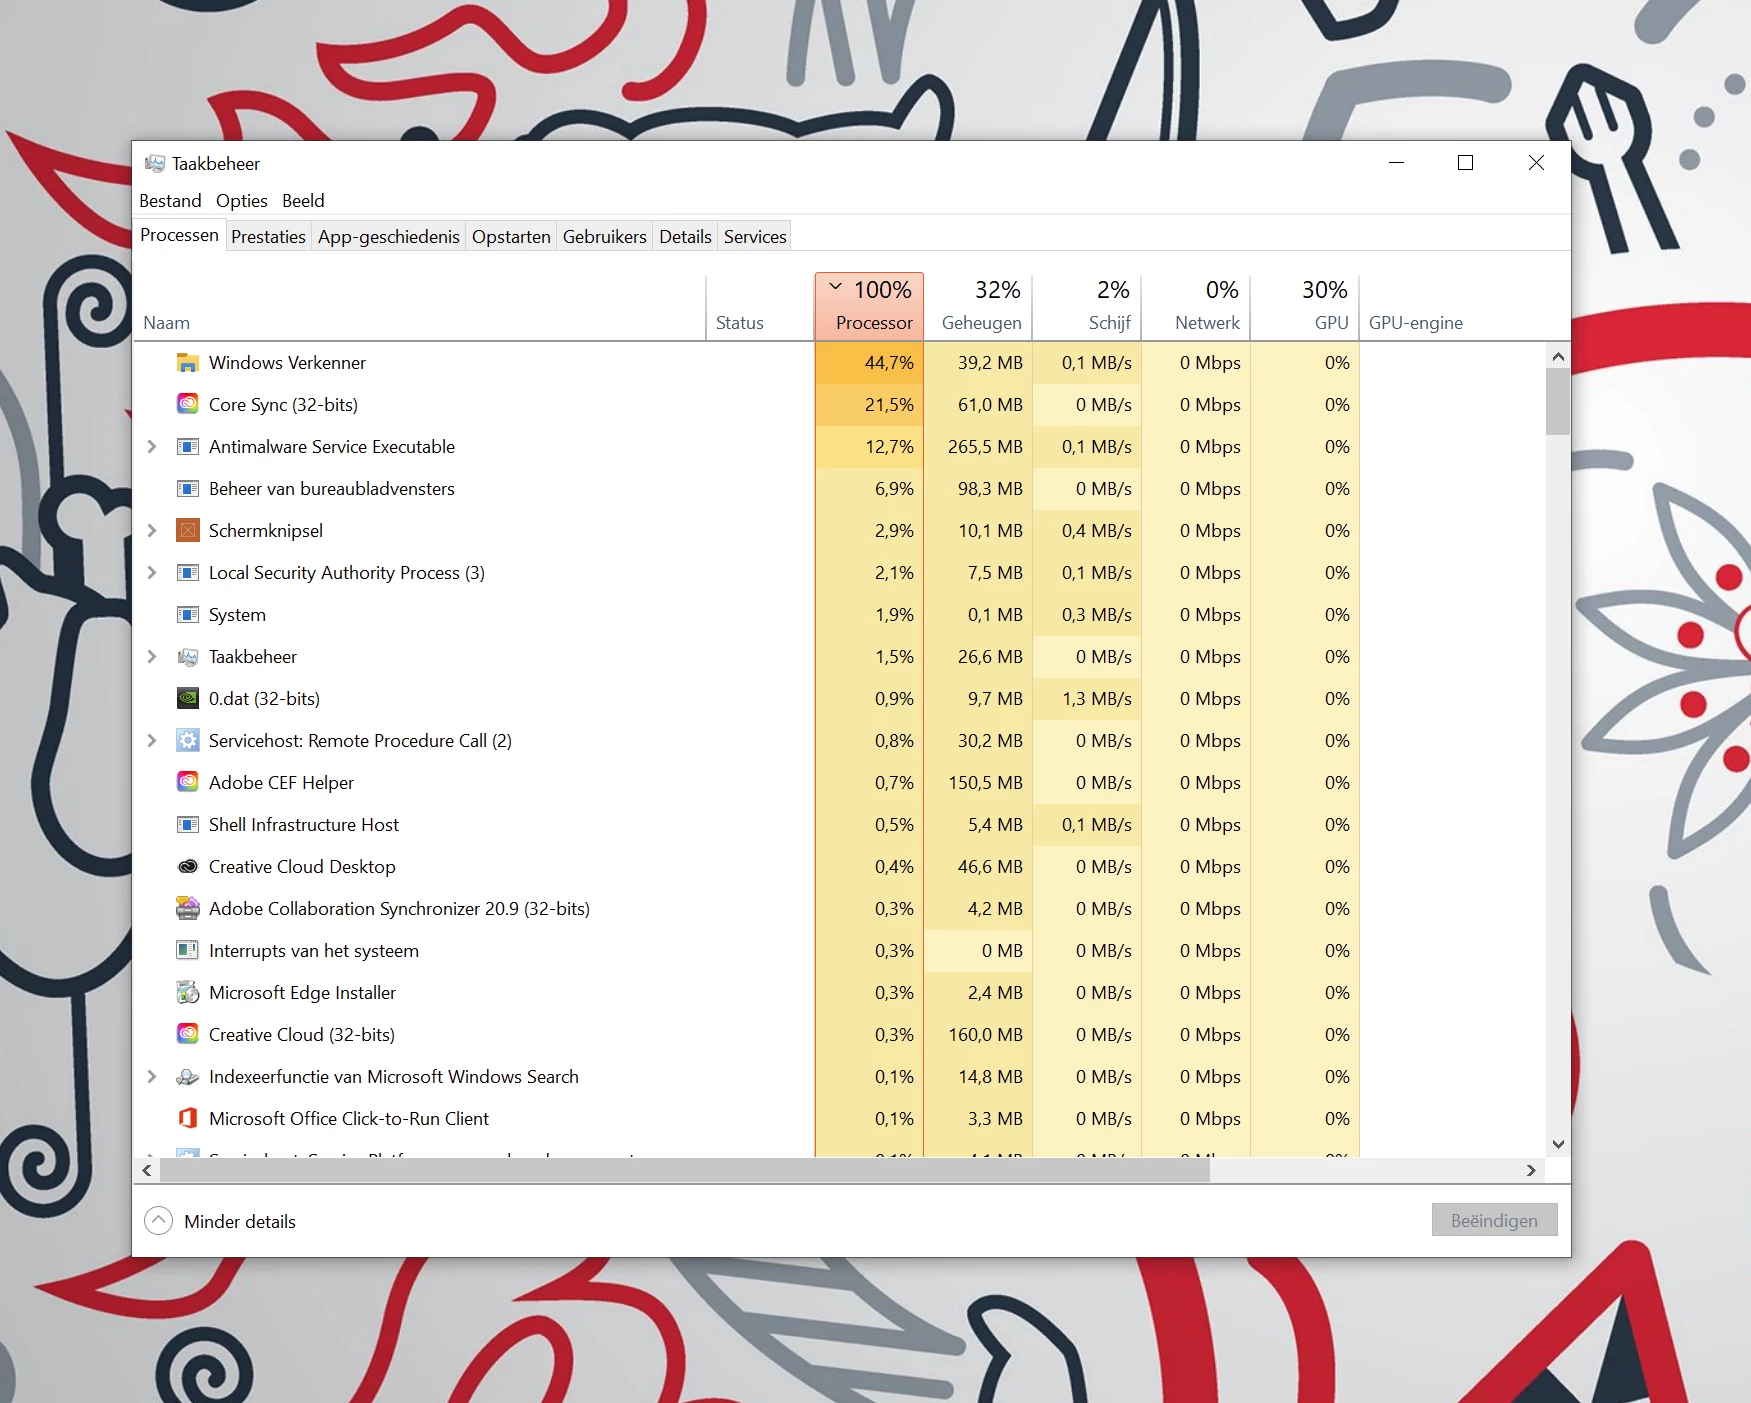Sort by the Geheugen column header
This screenshot has height=1403, width=1751.
pos(978,308)
